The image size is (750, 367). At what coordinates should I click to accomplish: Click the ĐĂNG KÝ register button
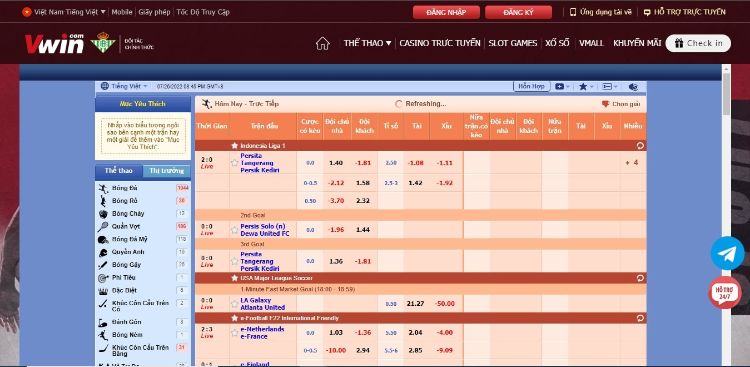pos(518,12)
